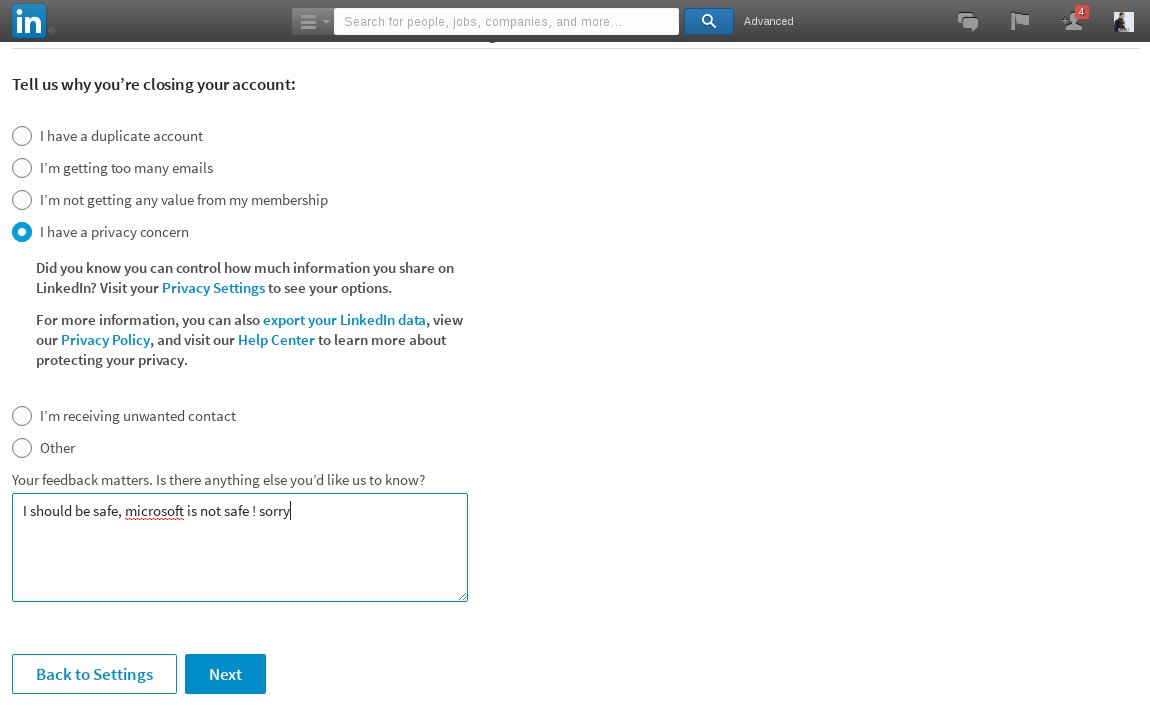
Task: Open the add connections invitations icon
Action: coord(1073,20)
